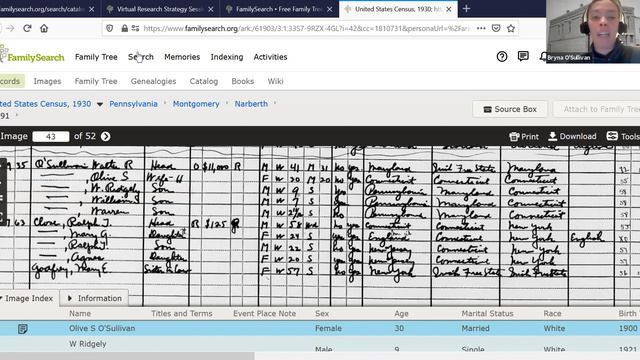Collapse the Image Index panel

[27, 298]
